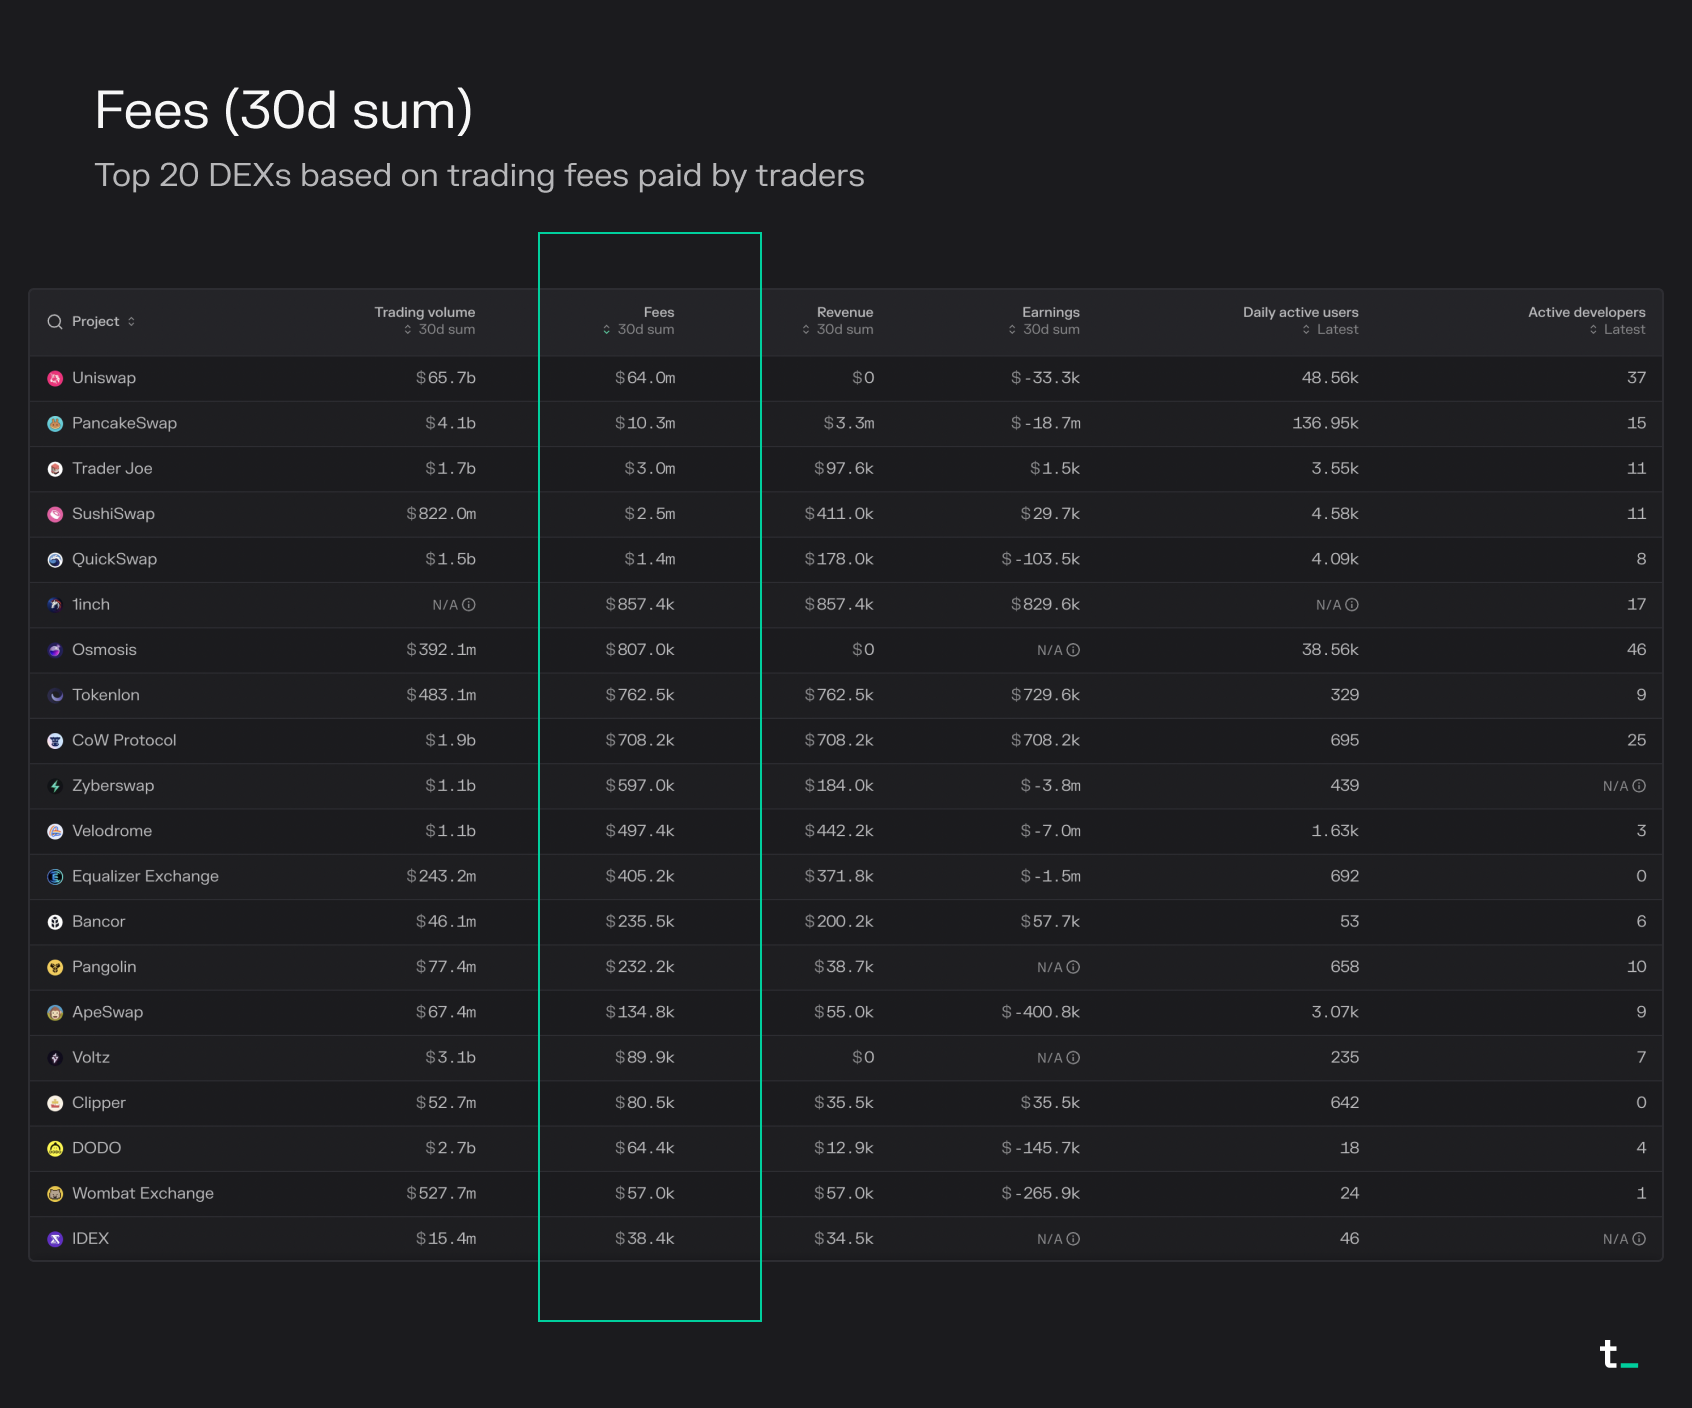
Task: Click the Wombat Exchange logo icon
Action: pyautogui.click(x=55, y=1194)
